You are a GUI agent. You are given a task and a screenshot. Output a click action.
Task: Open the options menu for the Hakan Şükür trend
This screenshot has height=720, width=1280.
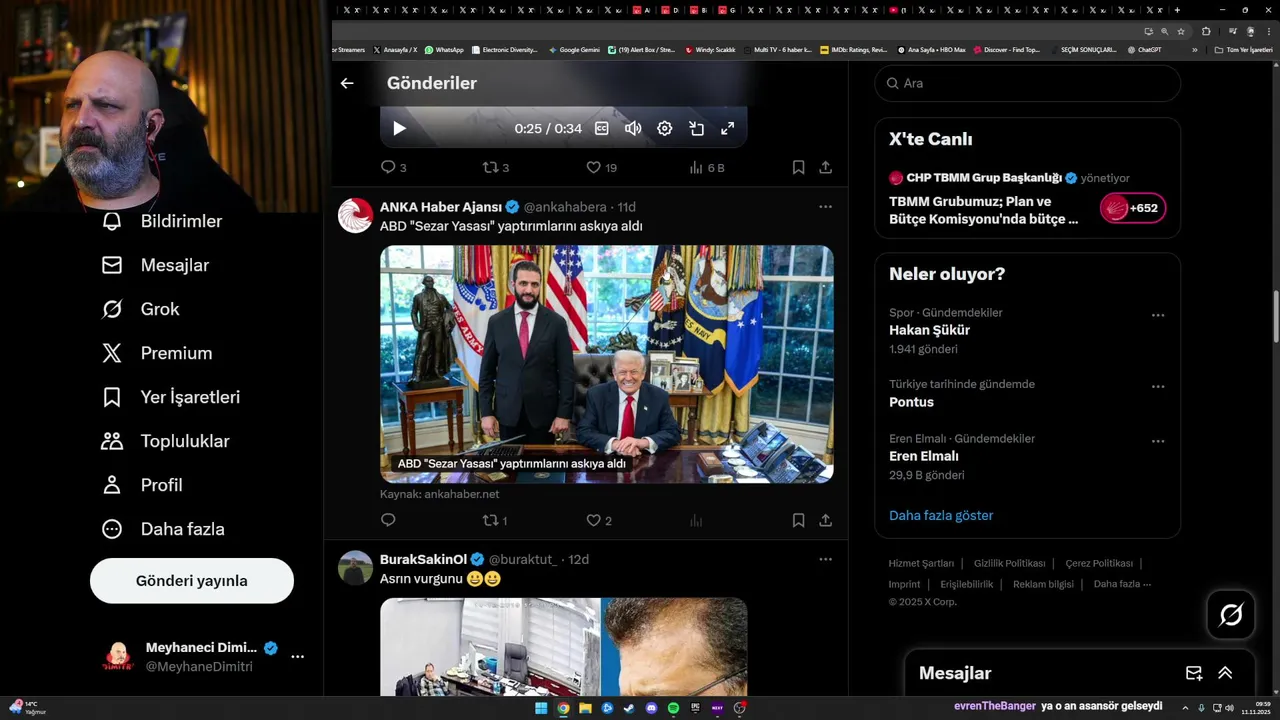click(x=1158, y=315)
